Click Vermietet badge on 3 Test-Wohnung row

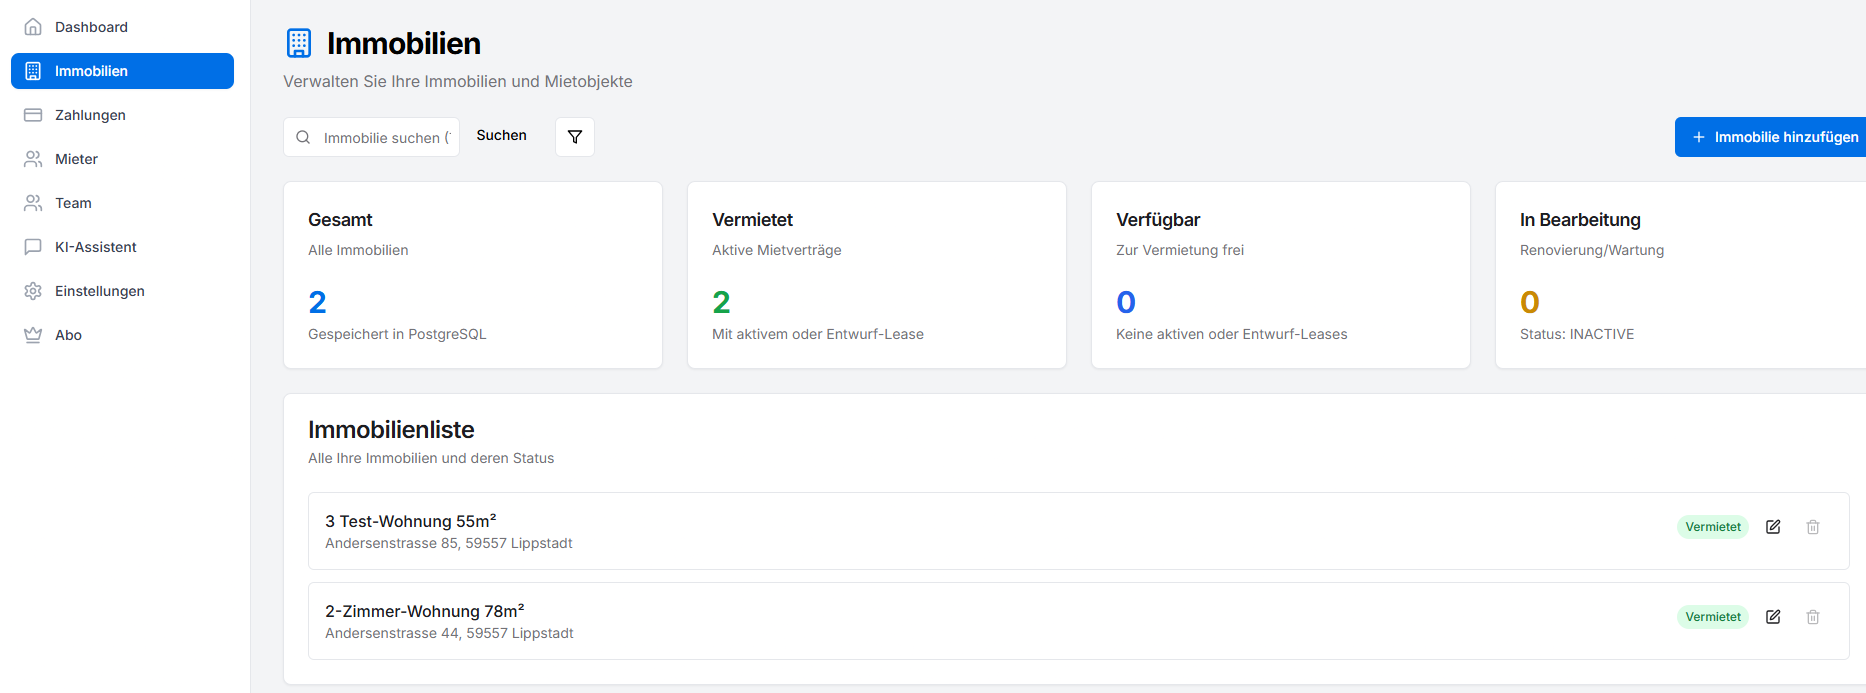pos(1713,527)
